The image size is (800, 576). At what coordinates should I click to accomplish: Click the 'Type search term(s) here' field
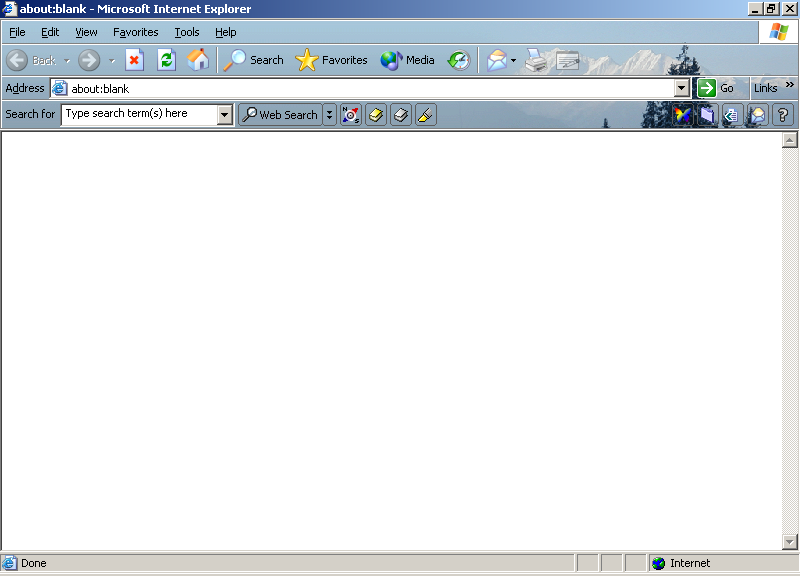point(139,115)
